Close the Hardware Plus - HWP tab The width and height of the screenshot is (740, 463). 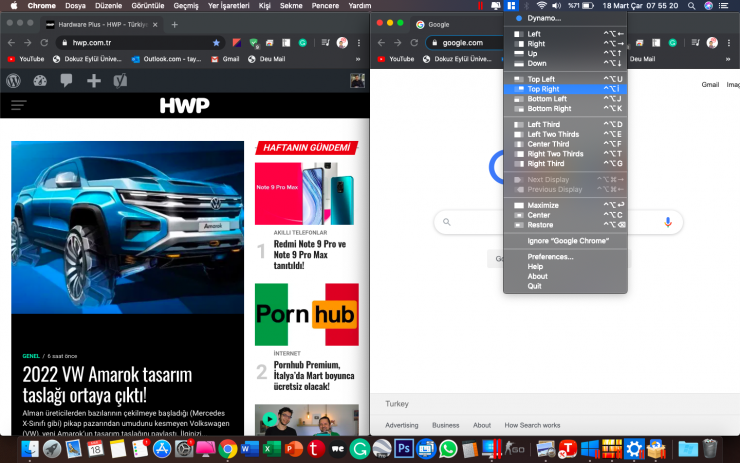point(155,25)
